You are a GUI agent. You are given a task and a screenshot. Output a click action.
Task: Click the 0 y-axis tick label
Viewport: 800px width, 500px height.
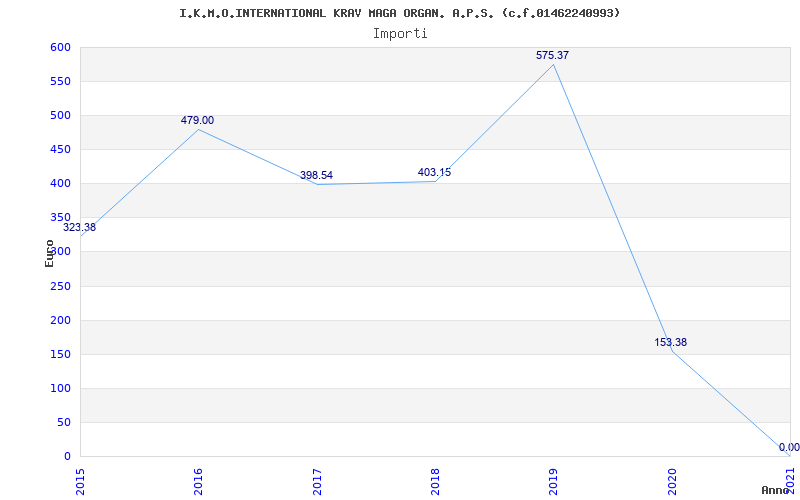(x=67, y=457)
